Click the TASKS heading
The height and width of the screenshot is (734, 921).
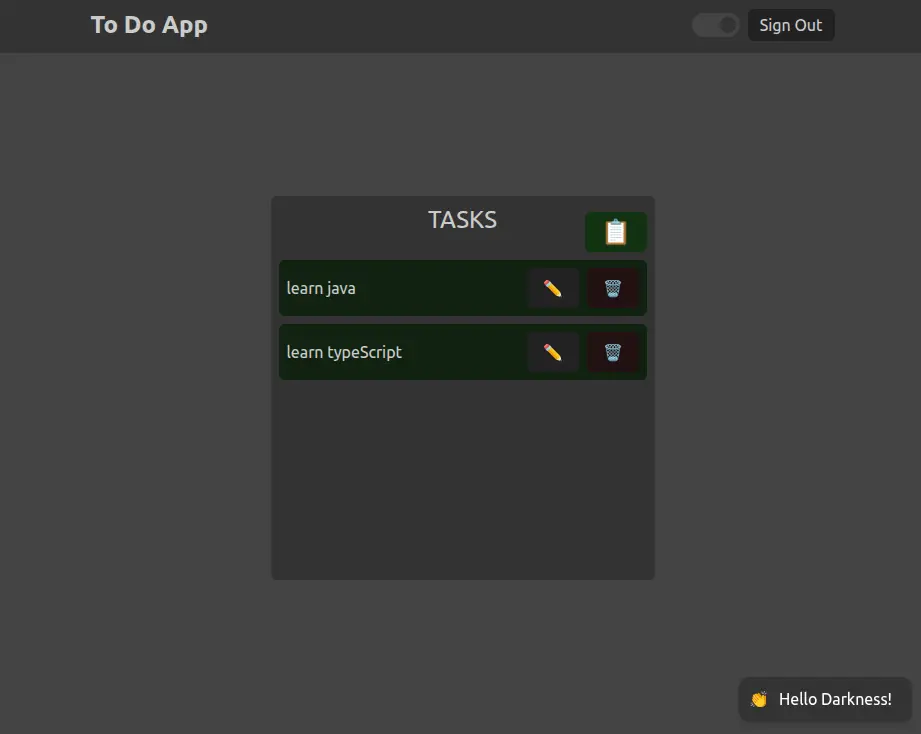click(462, 220)
